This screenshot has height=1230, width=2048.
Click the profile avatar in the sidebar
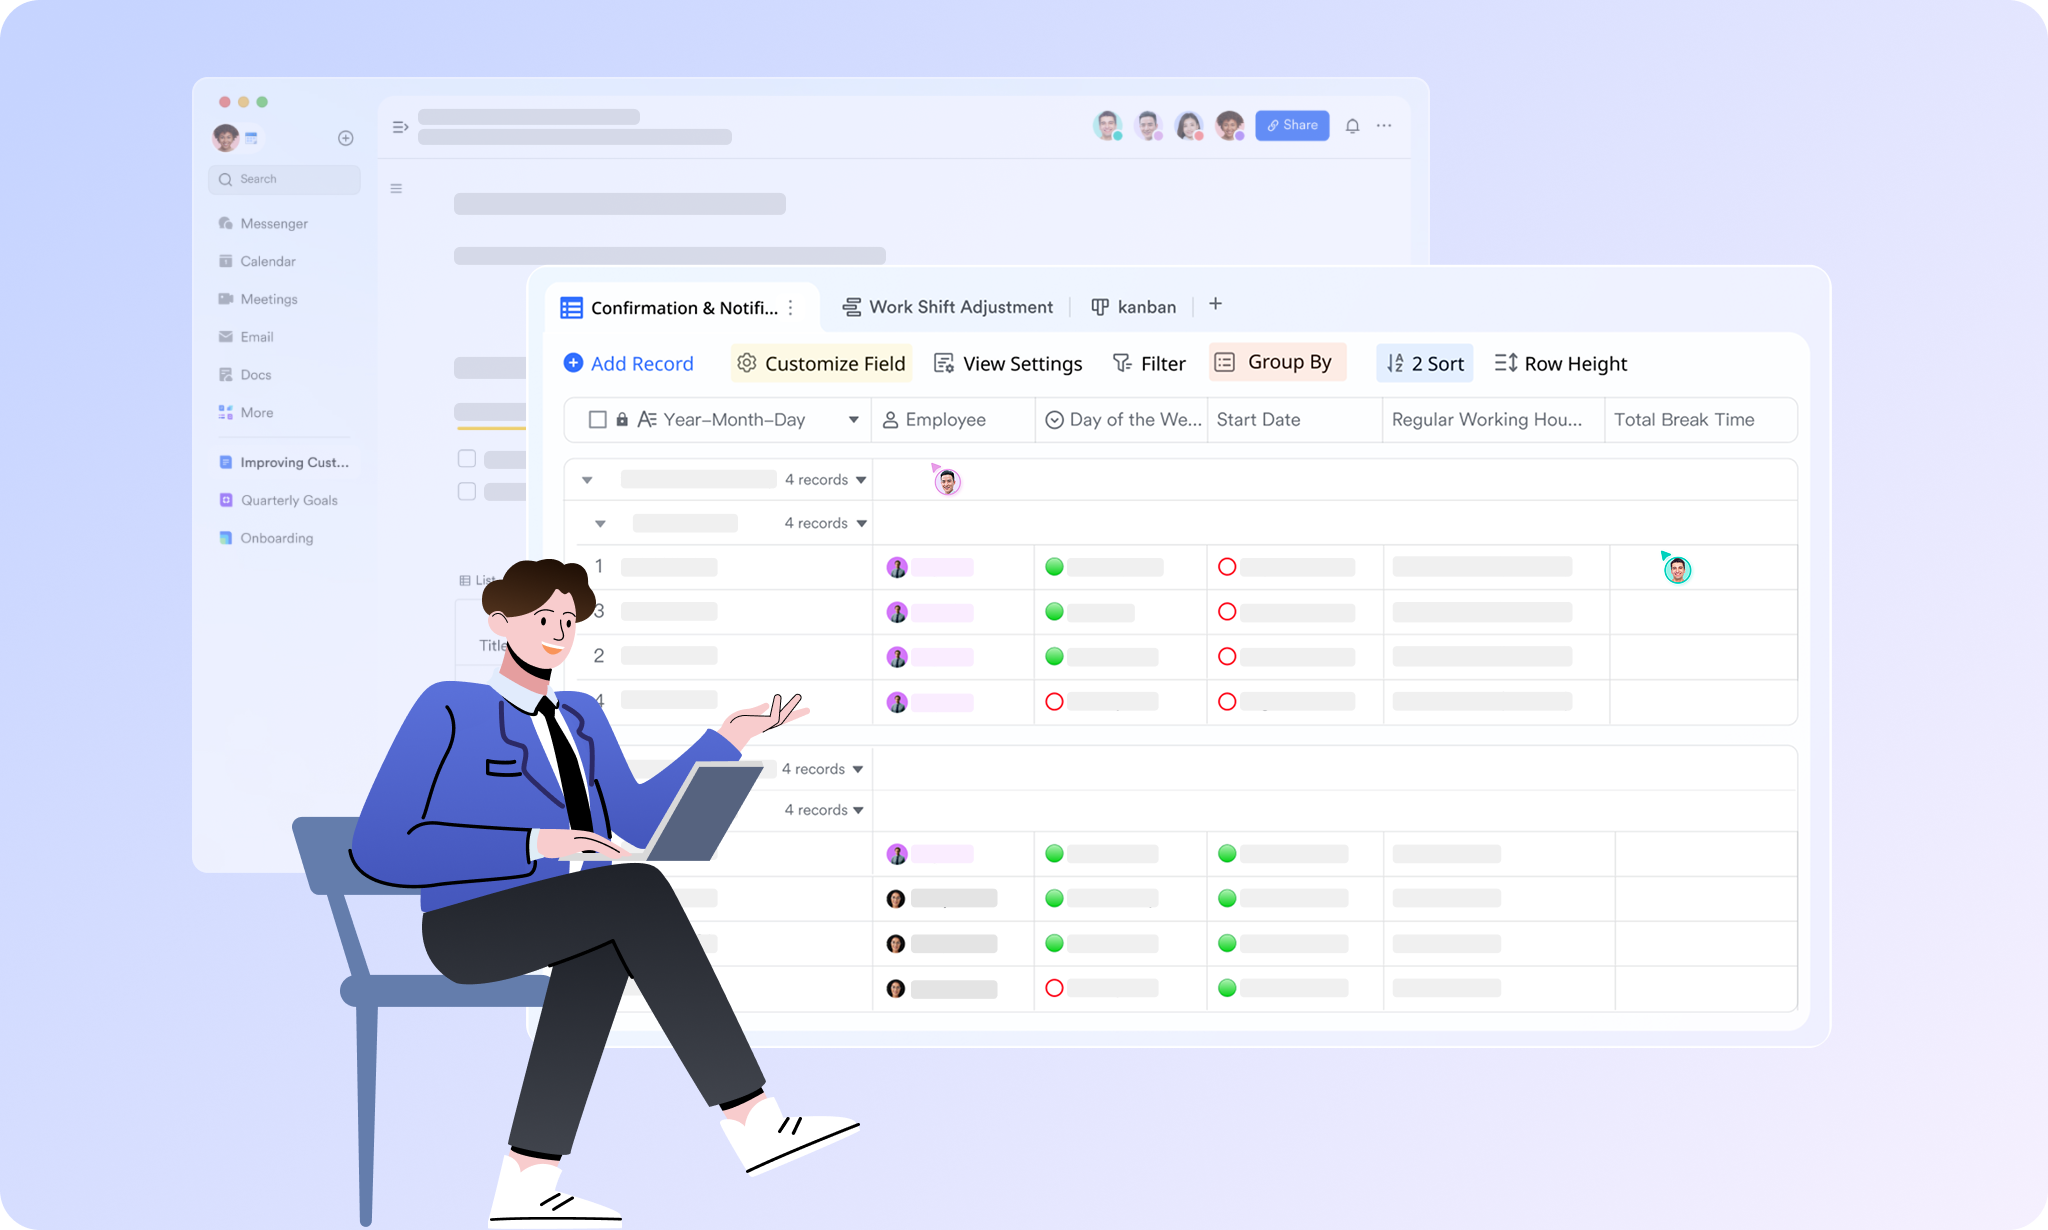pos(226,137)
